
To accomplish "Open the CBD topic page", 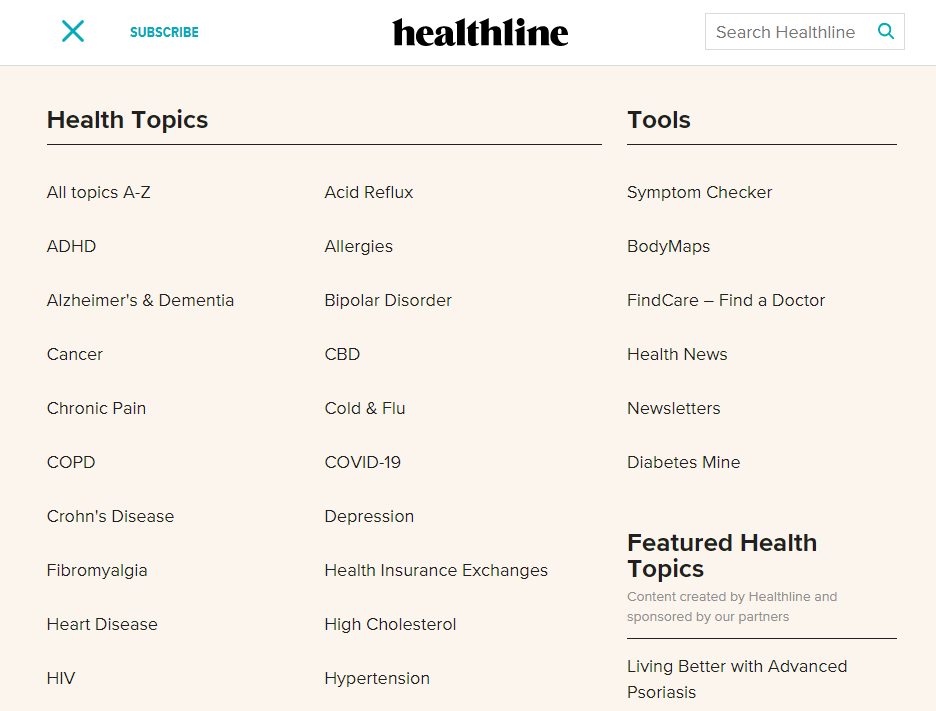I will pos(342,354).
